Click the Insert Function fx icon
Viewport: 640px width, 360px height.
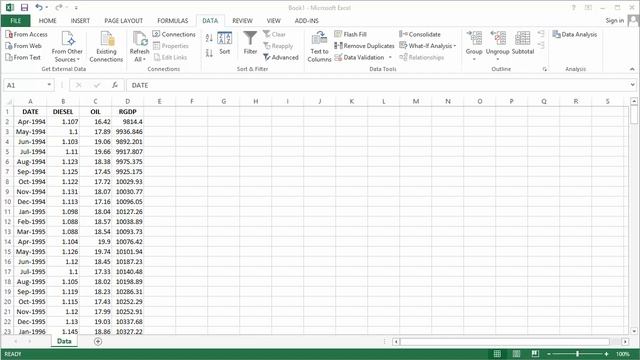(115, 85)
